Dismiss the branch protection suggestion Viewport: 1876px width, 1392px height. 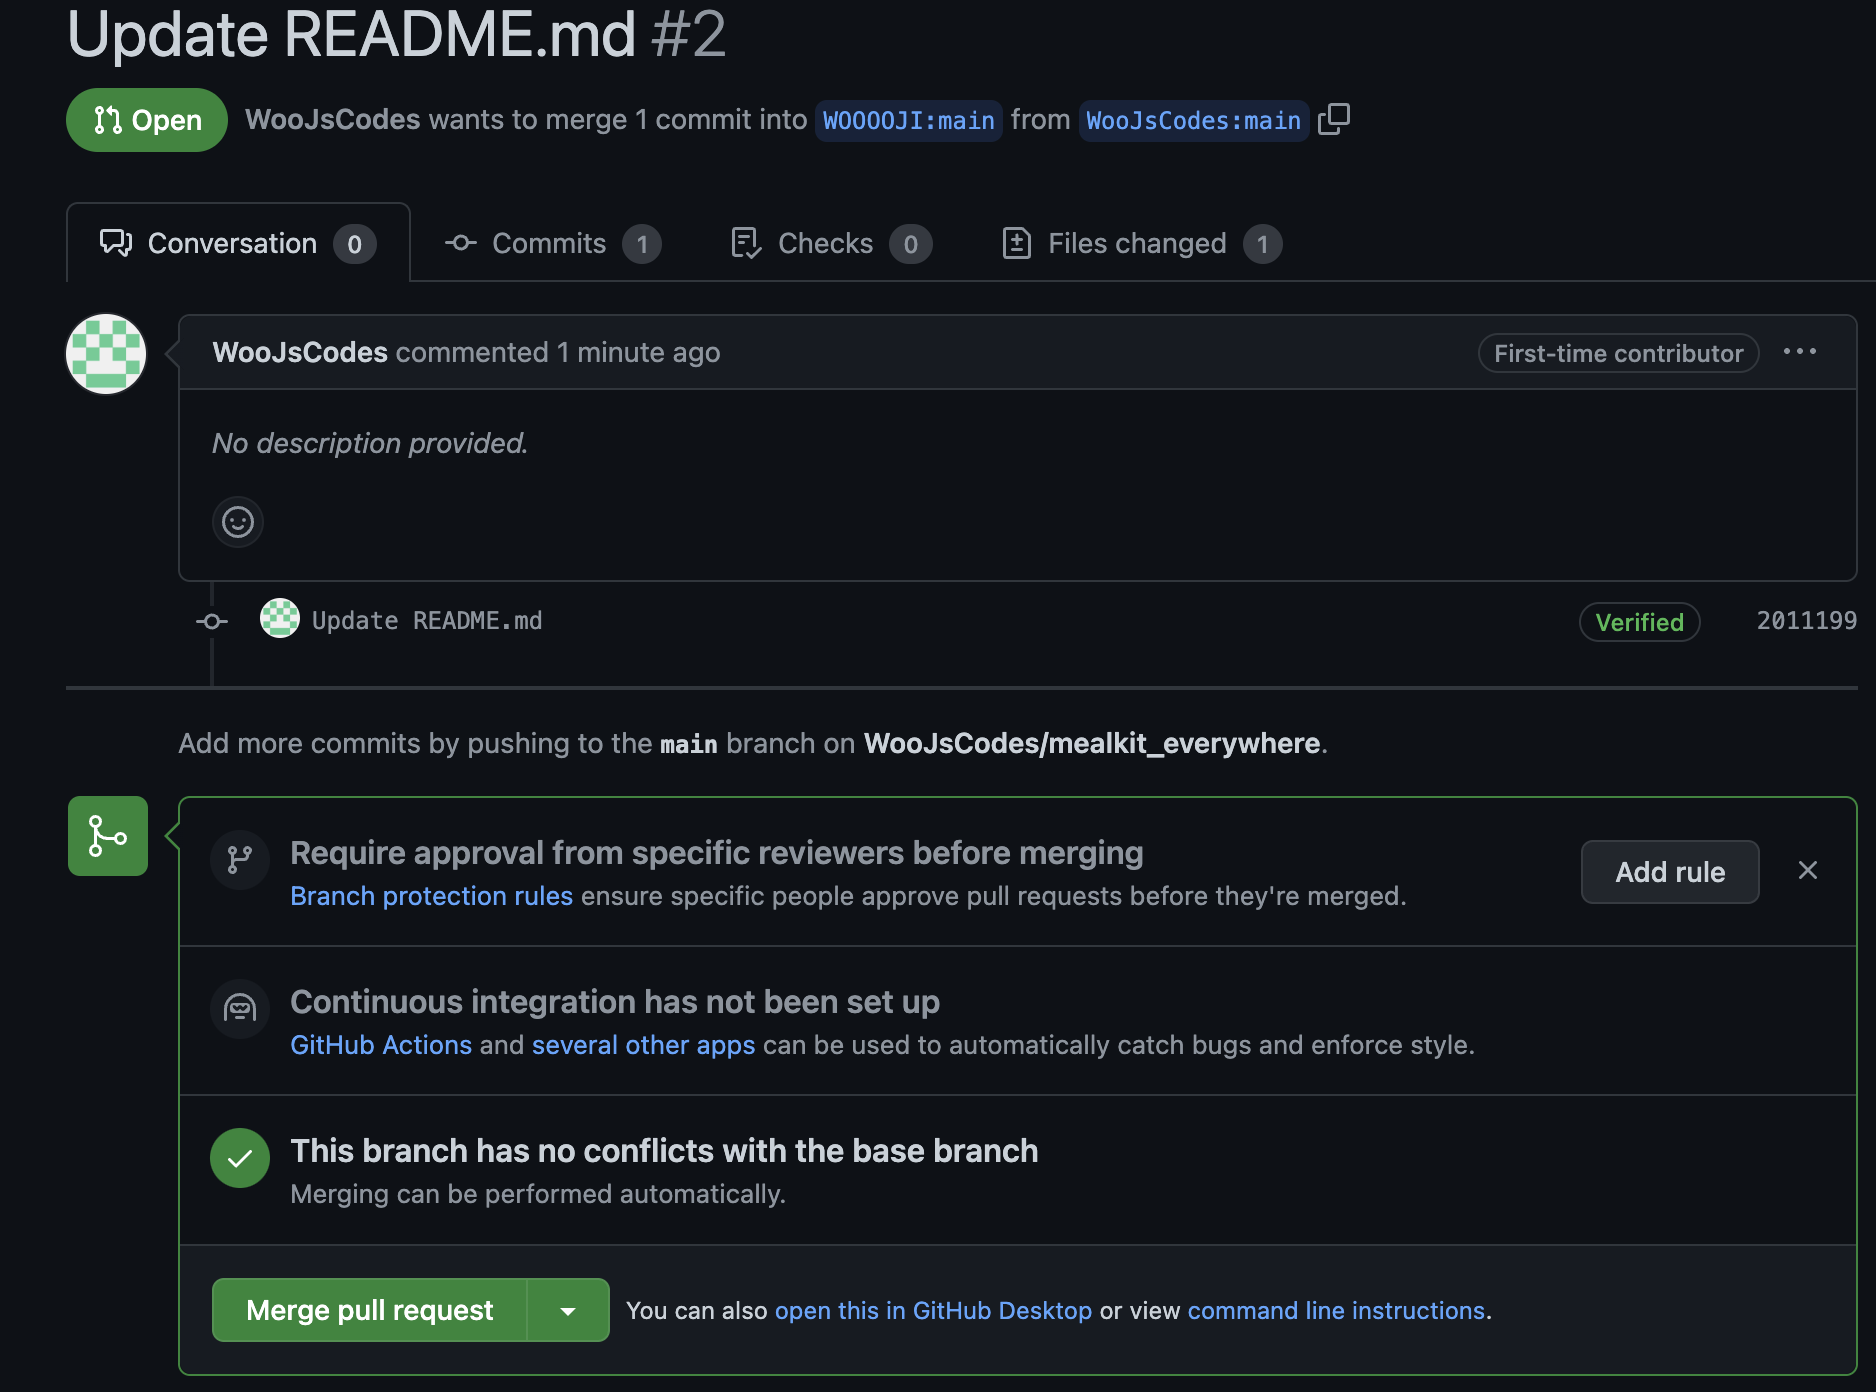click(1808, 870)
